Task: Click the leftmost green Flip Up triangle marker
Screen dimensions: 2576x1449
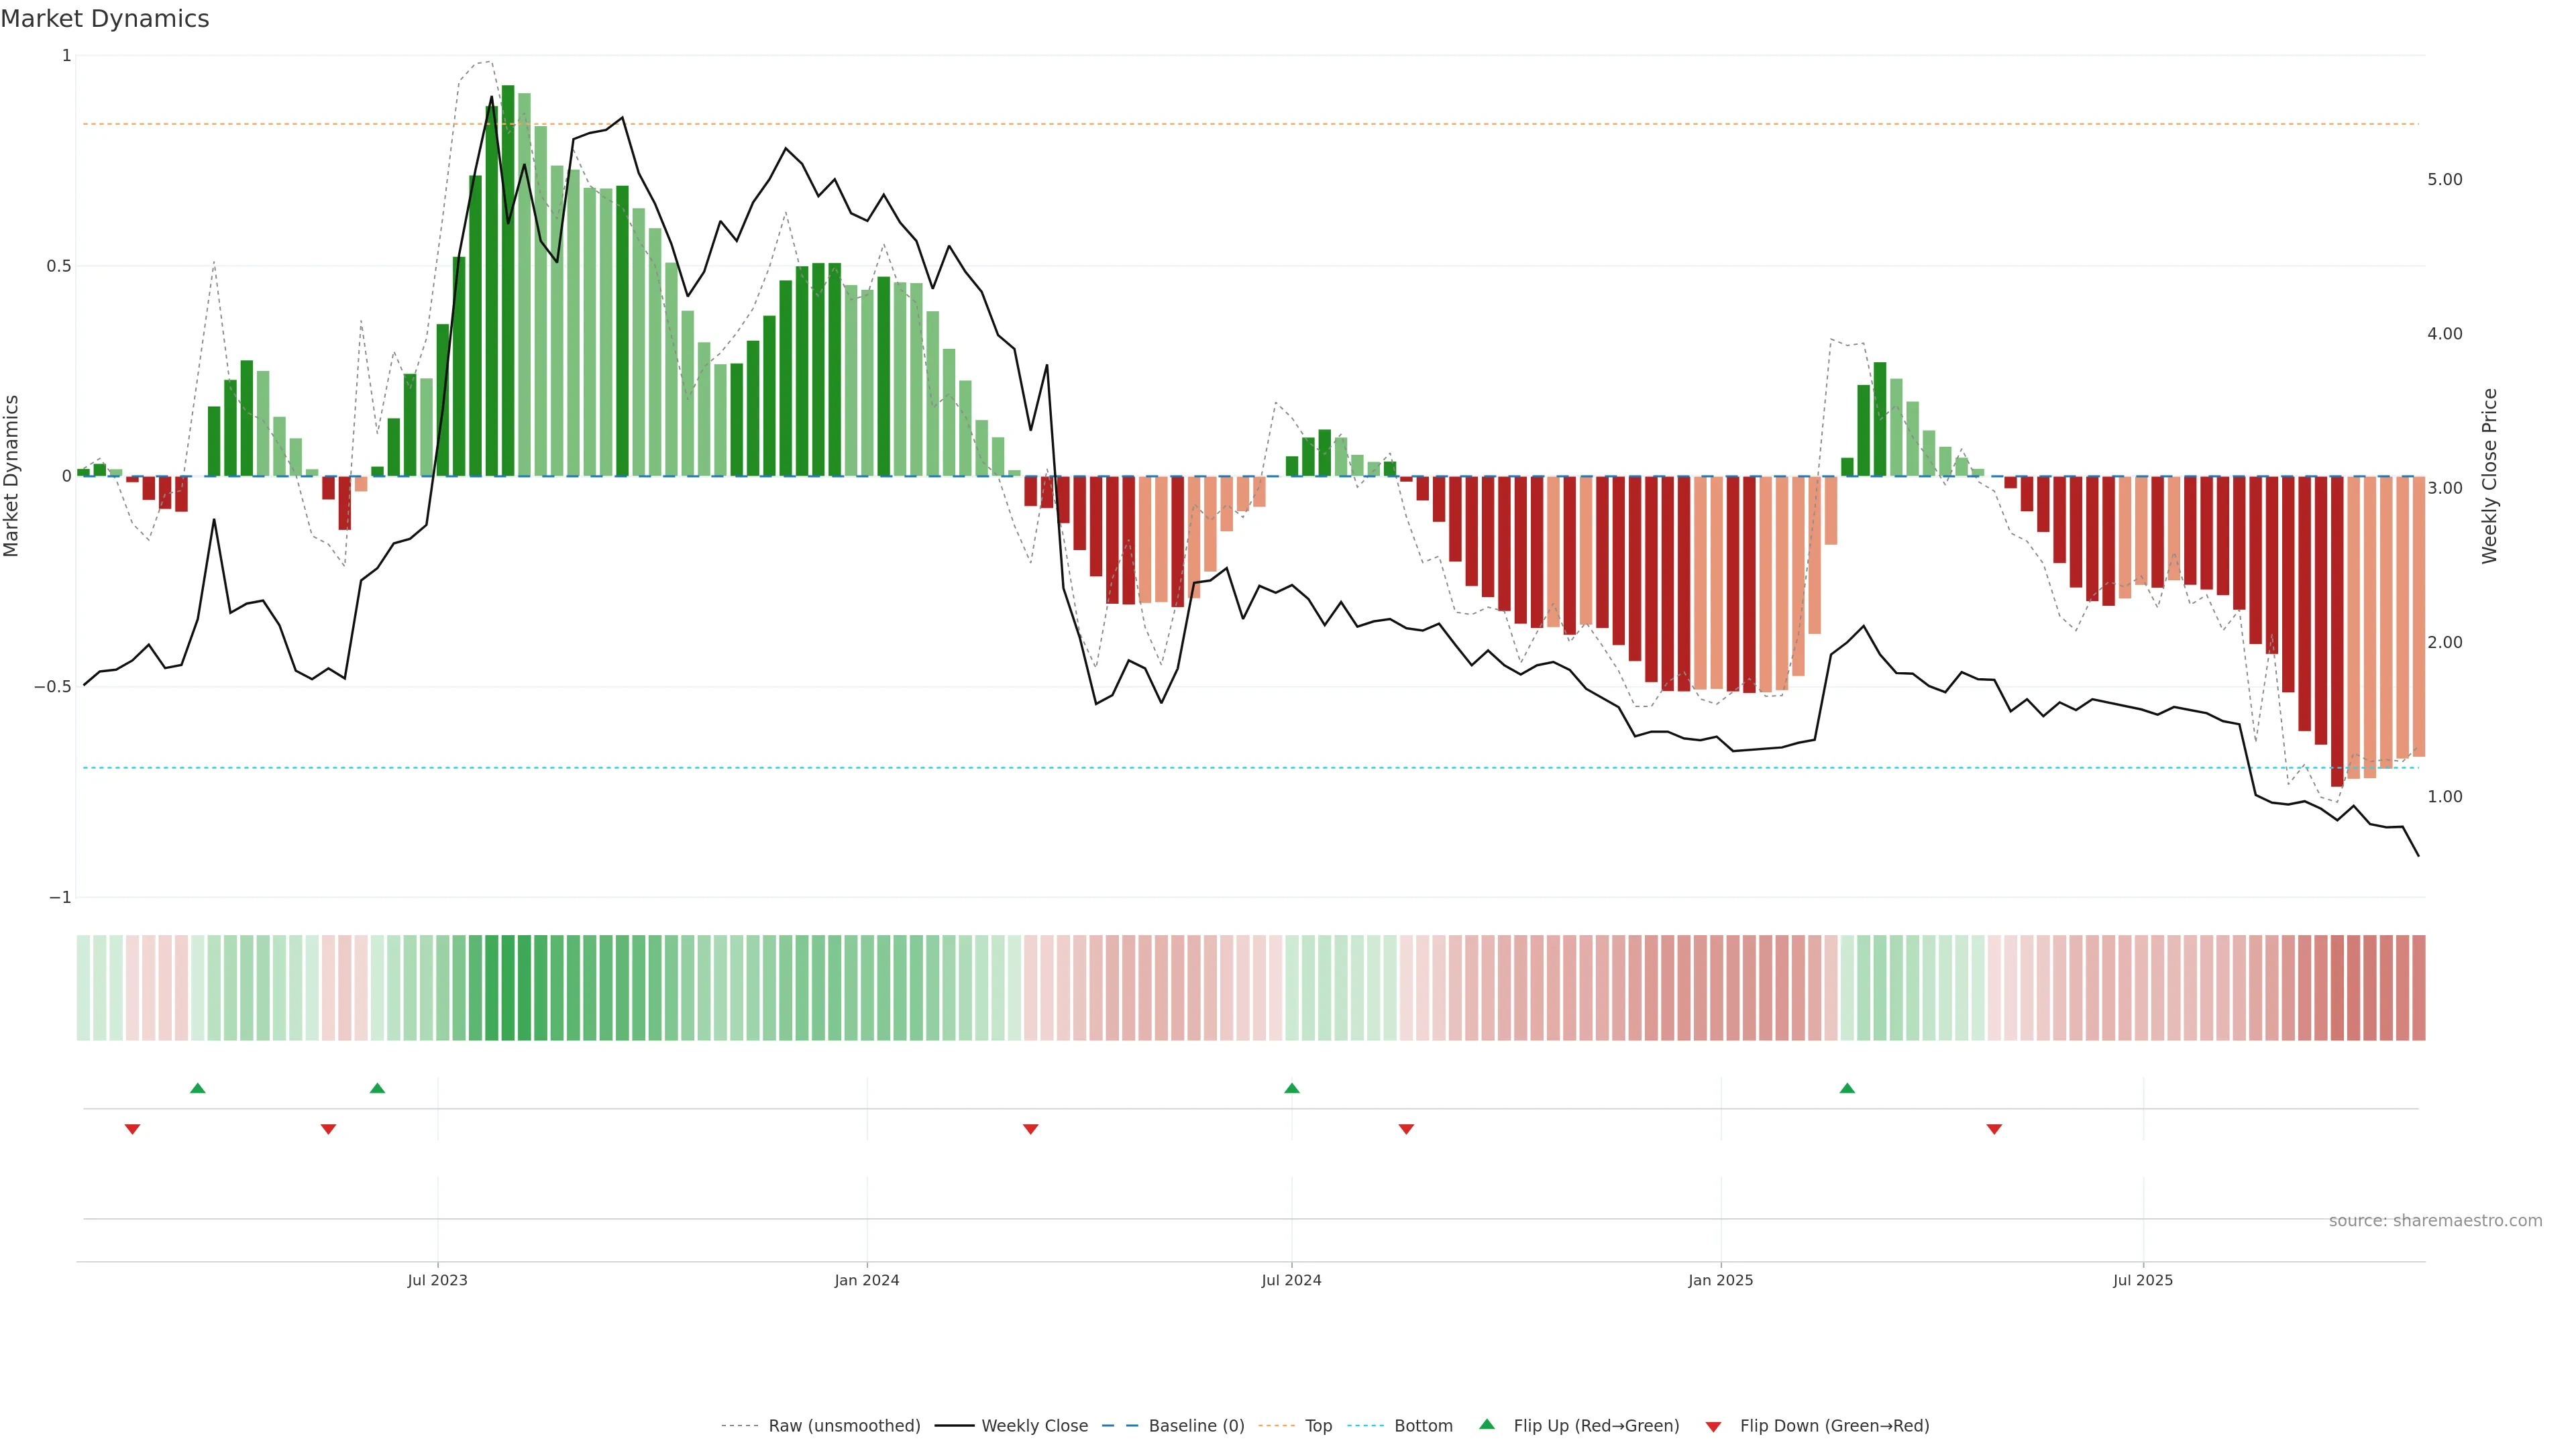Action: (x=198, y=1088)
